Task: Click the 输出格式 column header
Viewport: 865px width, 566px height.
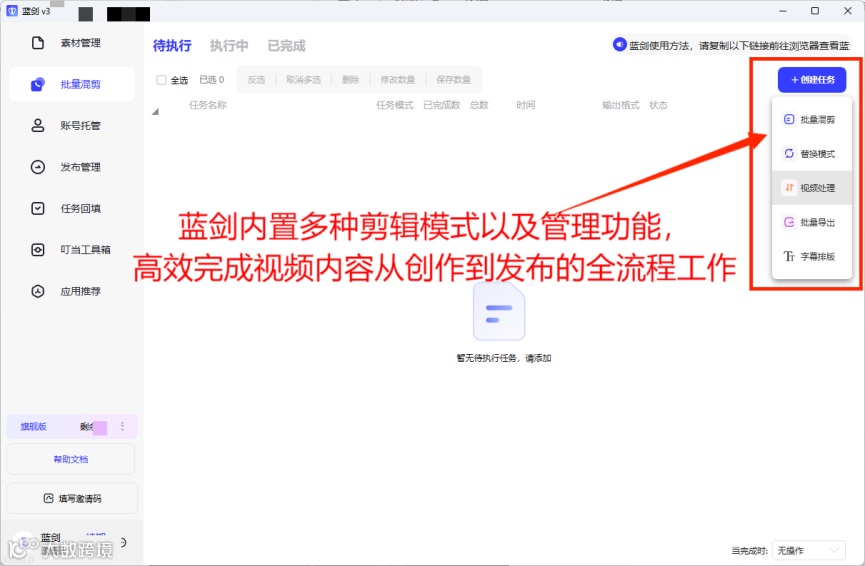Action: [621, 105]
